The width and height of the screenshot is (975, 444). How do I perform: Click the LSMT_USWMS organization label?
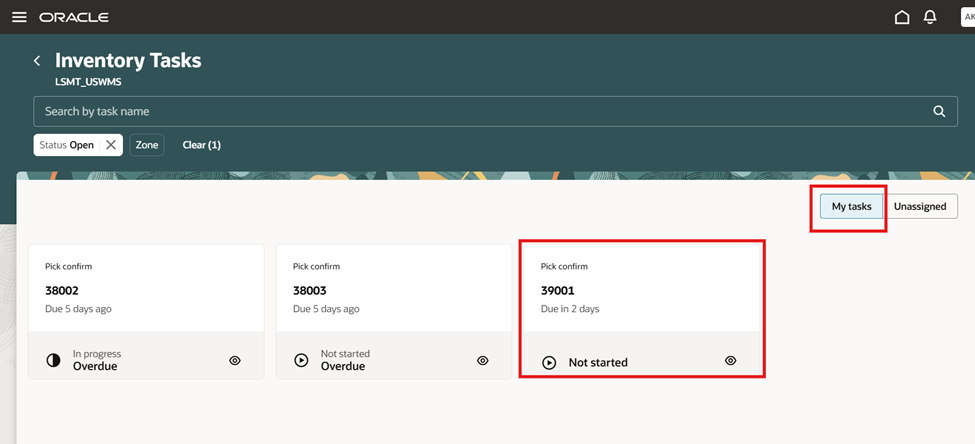(x=88, y=81)
